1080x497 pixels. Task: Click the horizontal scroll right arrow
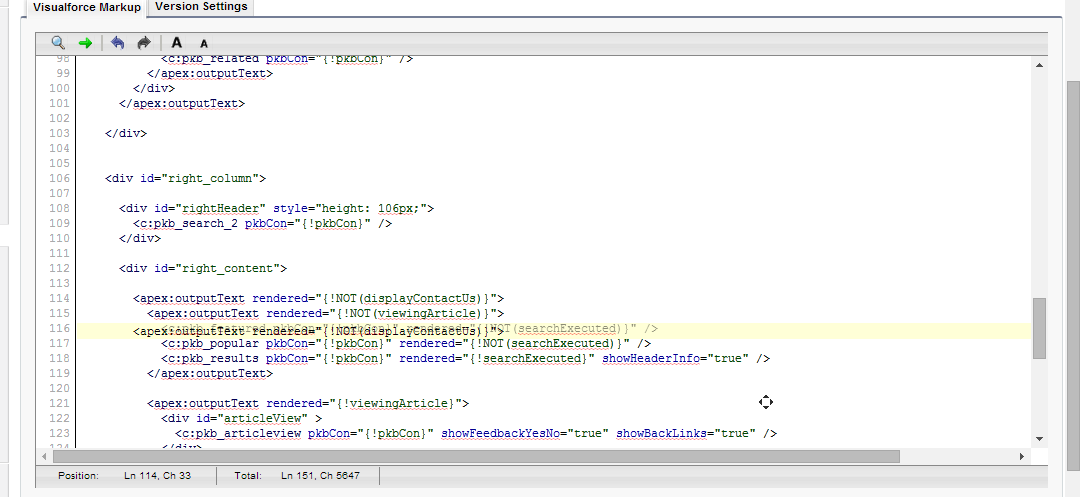pos(1021,456)
